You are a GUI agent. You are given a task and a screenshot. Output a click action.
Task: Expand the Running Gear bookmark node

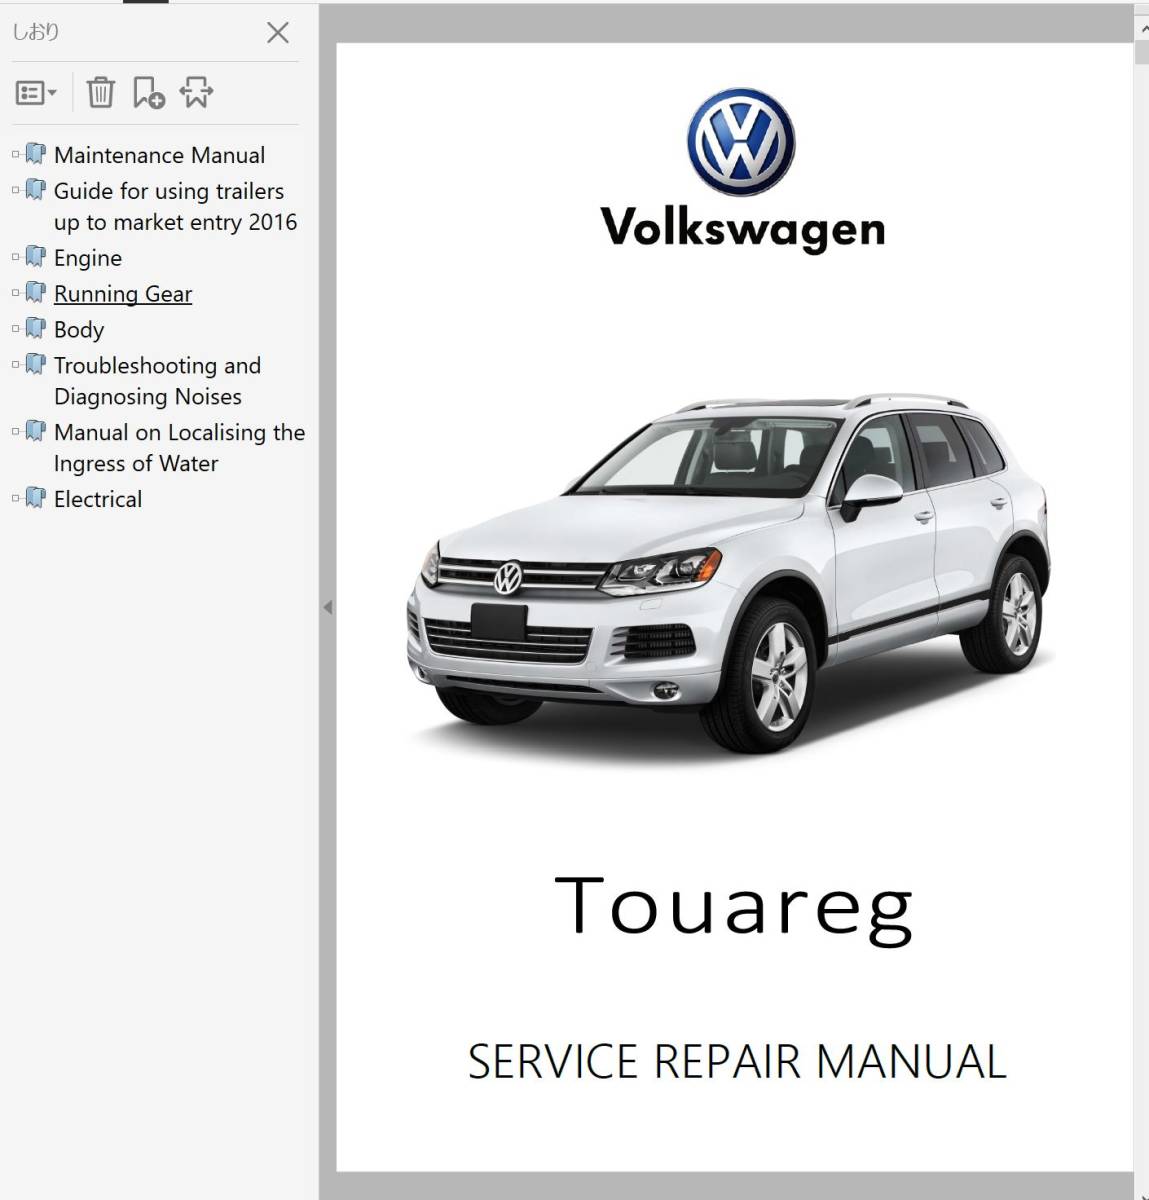(16, 293)
